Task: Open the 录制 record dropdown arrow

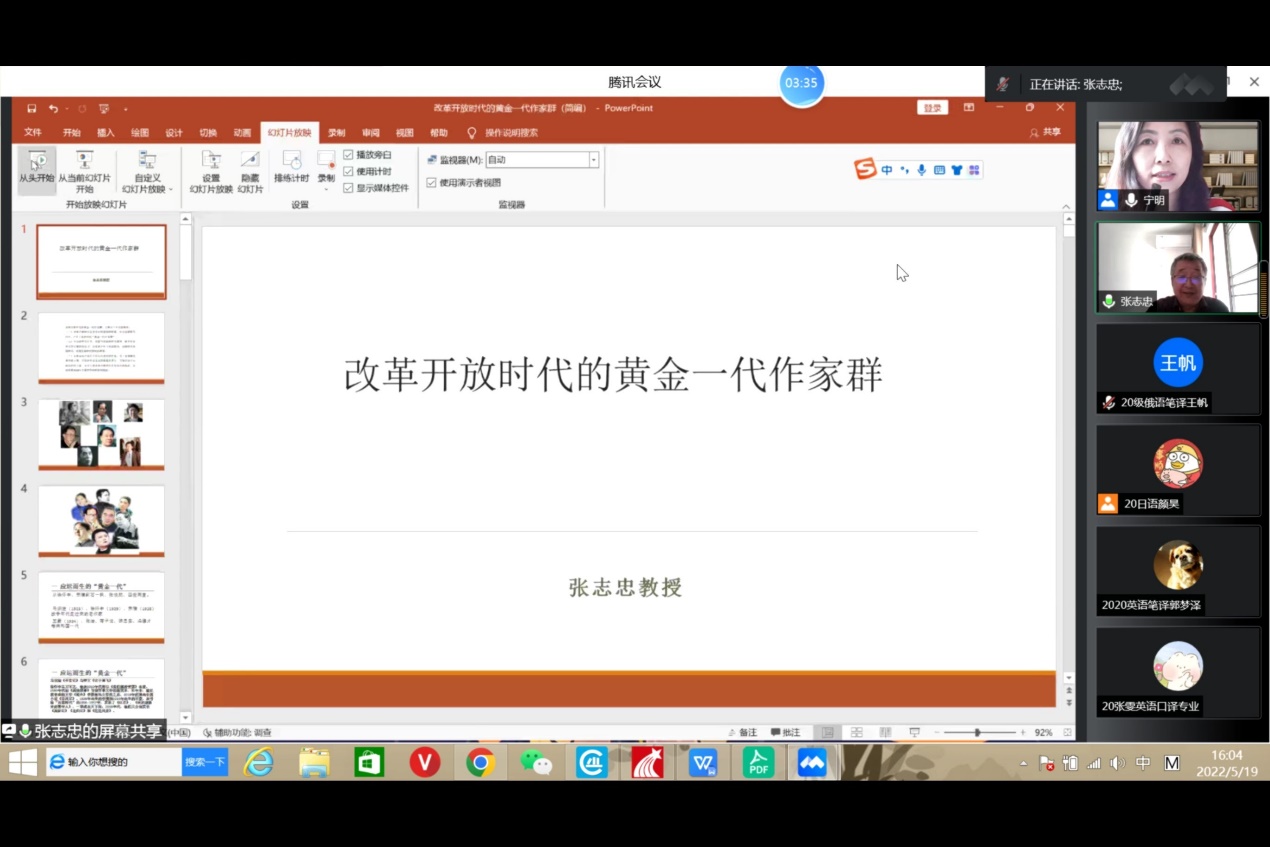Action: [326, 189]
